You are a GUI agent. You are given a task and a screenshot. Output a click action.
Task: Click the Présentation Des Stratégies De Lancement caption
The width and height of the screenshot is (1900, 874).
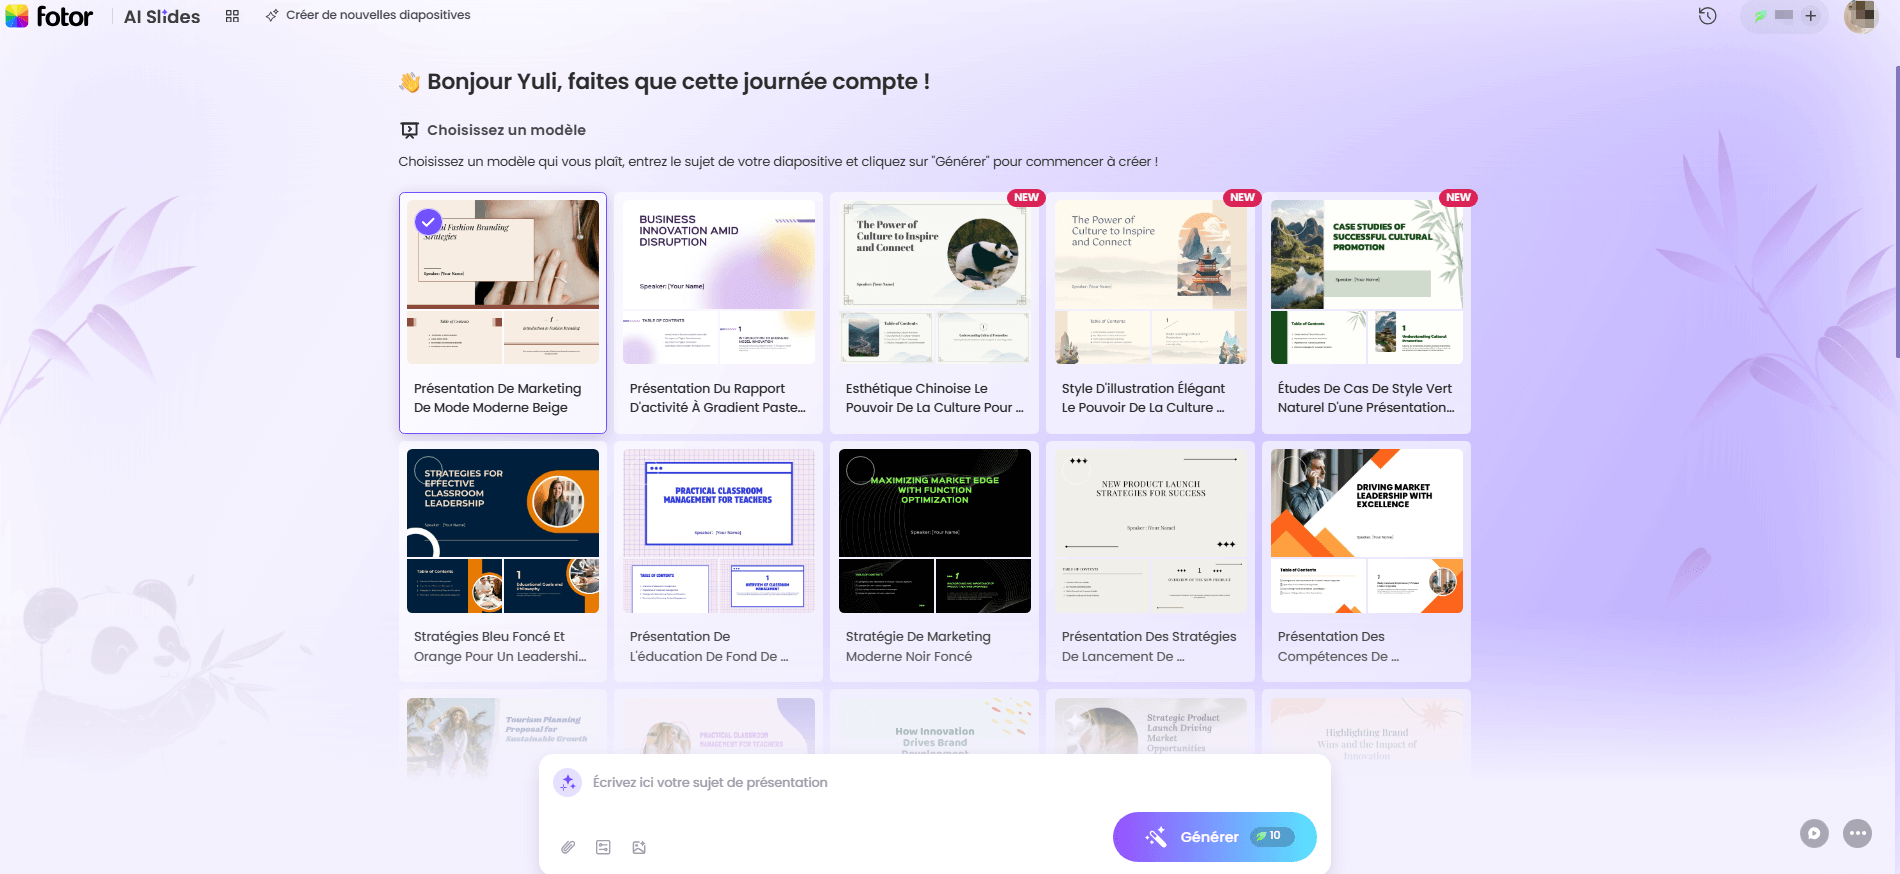click(1149, 646)
